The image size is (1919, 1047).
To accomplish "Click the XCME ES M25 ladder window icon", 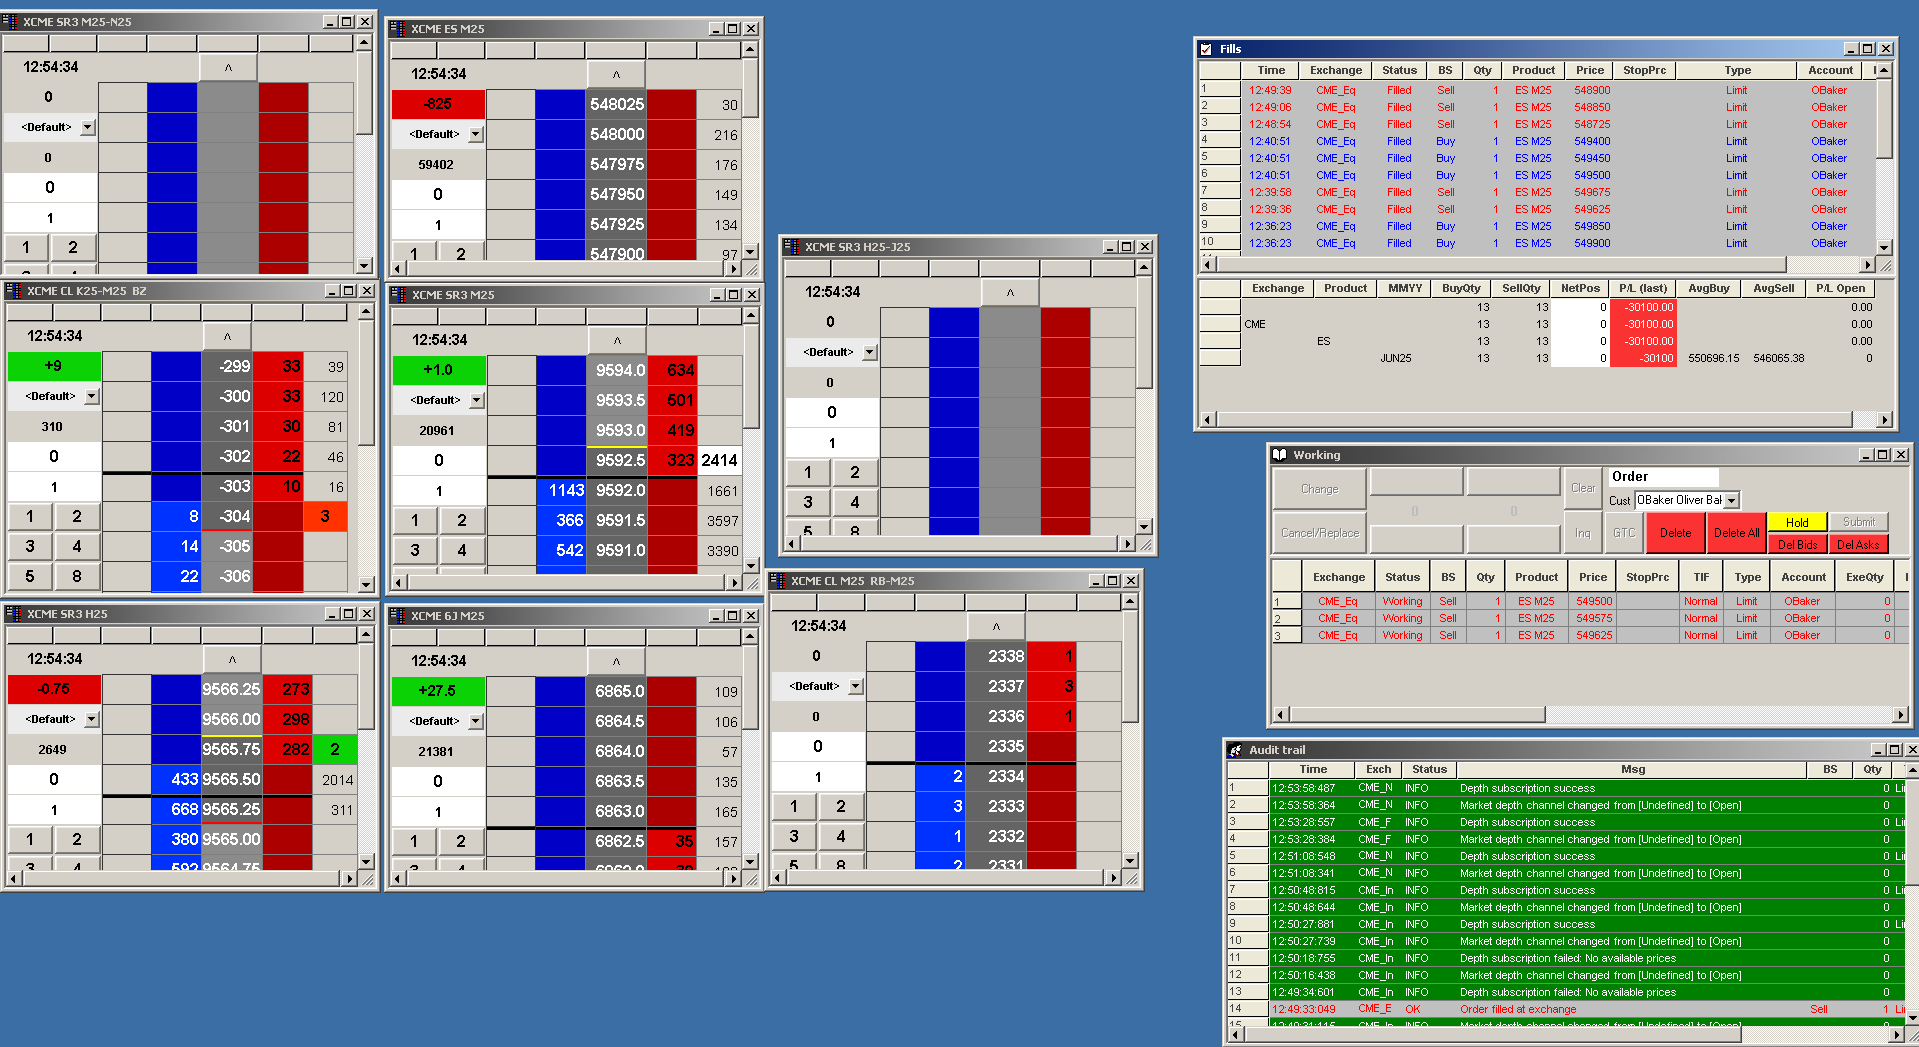I will [397, 29].
